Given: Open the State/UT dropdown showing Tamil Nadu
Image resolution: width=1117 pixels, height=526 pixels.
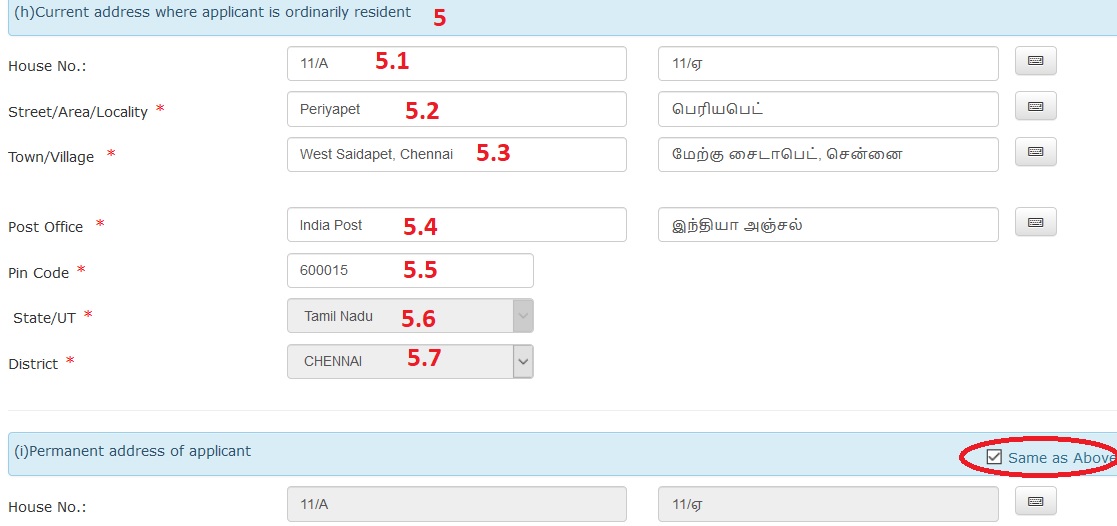Looking at the screenshot, I should 410,316.
